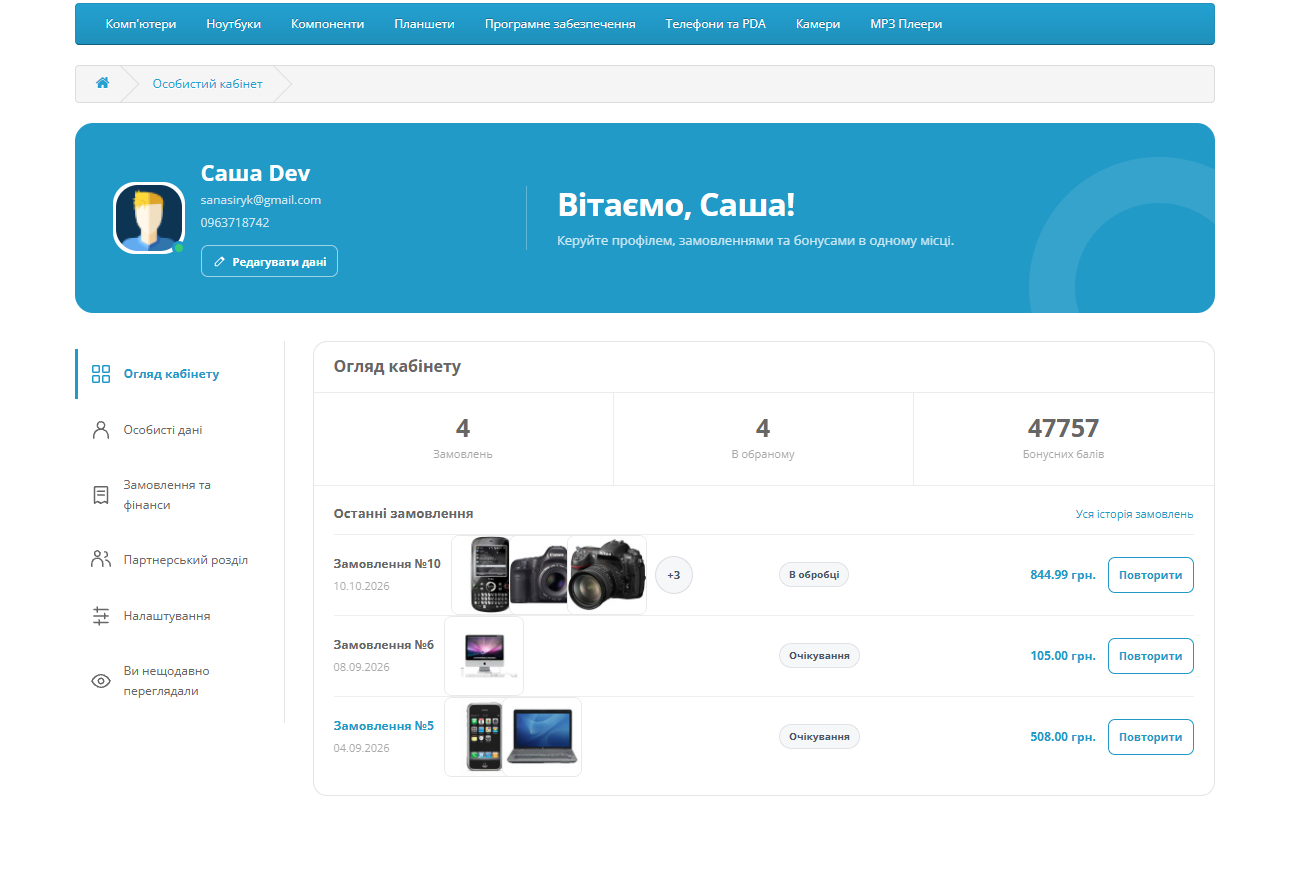The image size is (1301, 872).
Task: Open the Камери category
Action: (x=818, y=24)
